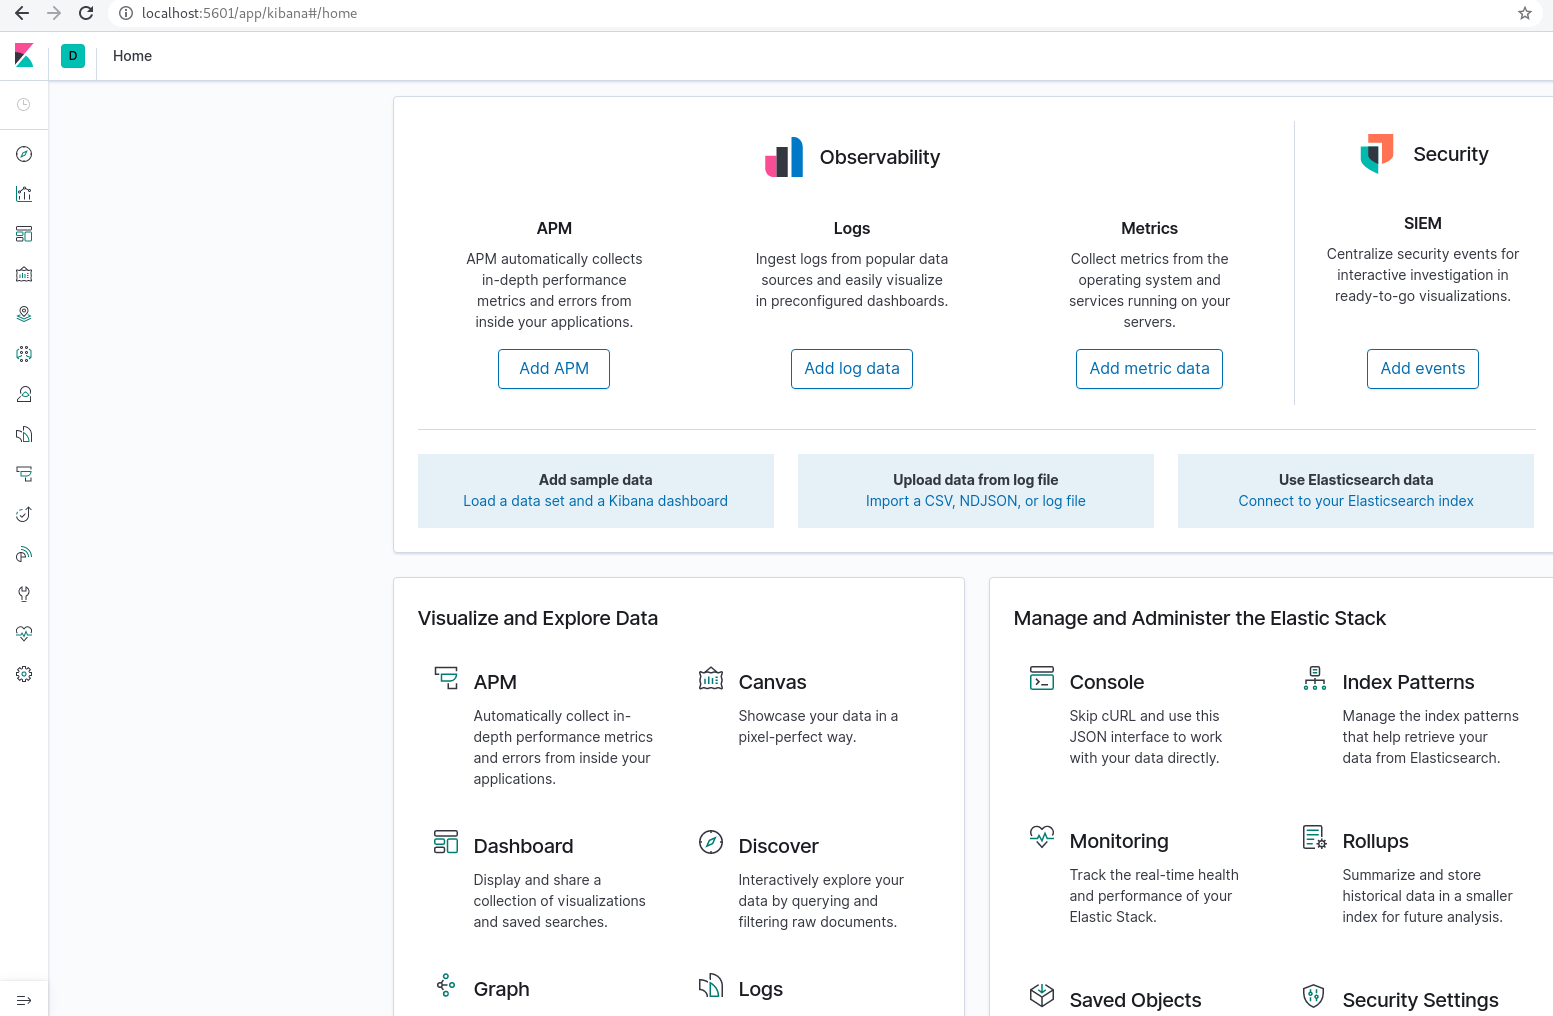Viewport: 1553px width, 1016px height.
Task: Click the Add sample data title
Action: click(595, 480)
